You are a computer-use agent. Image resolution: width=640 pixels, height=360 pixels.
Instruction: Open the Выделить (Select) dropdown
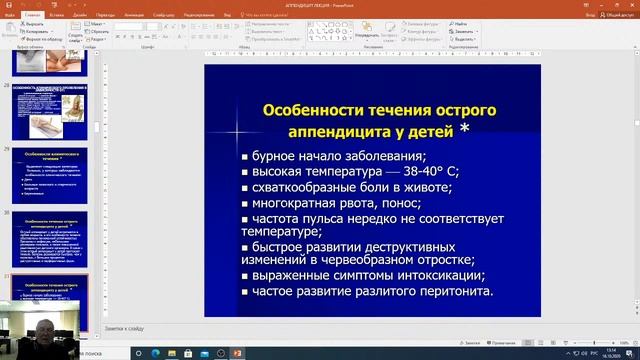[463, 39]
